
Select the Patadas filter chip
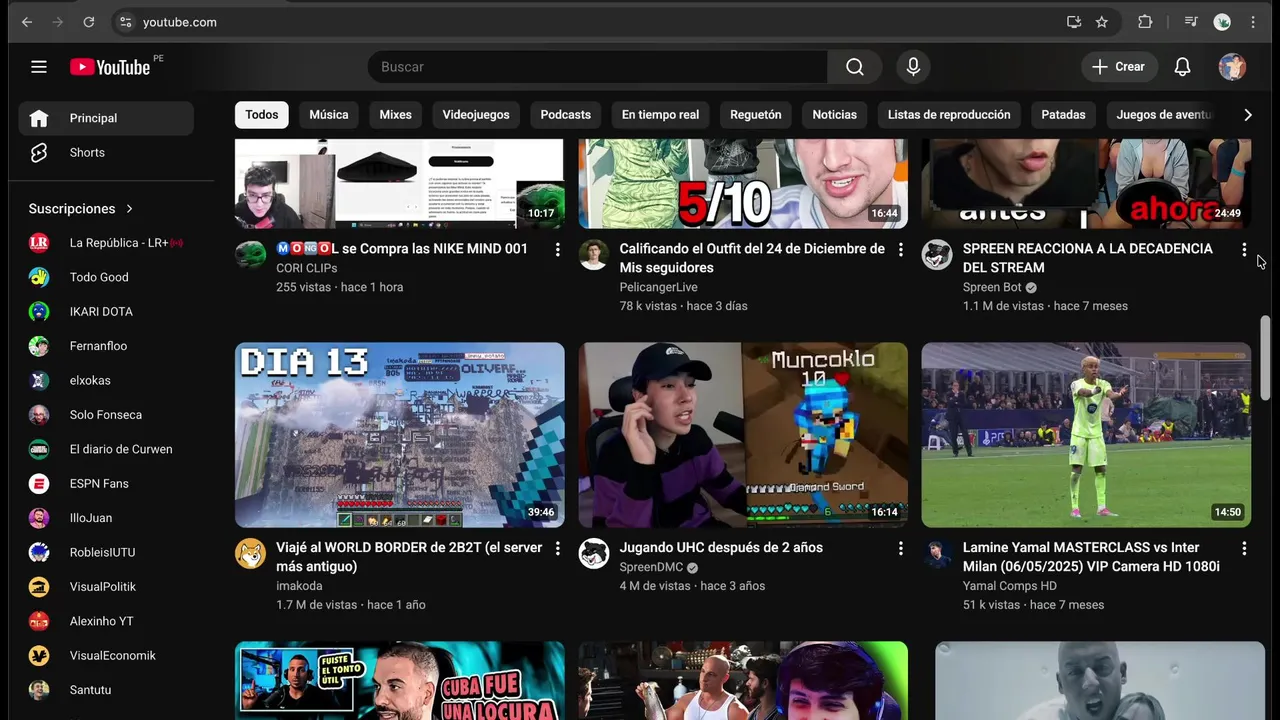click(1063, 115)
